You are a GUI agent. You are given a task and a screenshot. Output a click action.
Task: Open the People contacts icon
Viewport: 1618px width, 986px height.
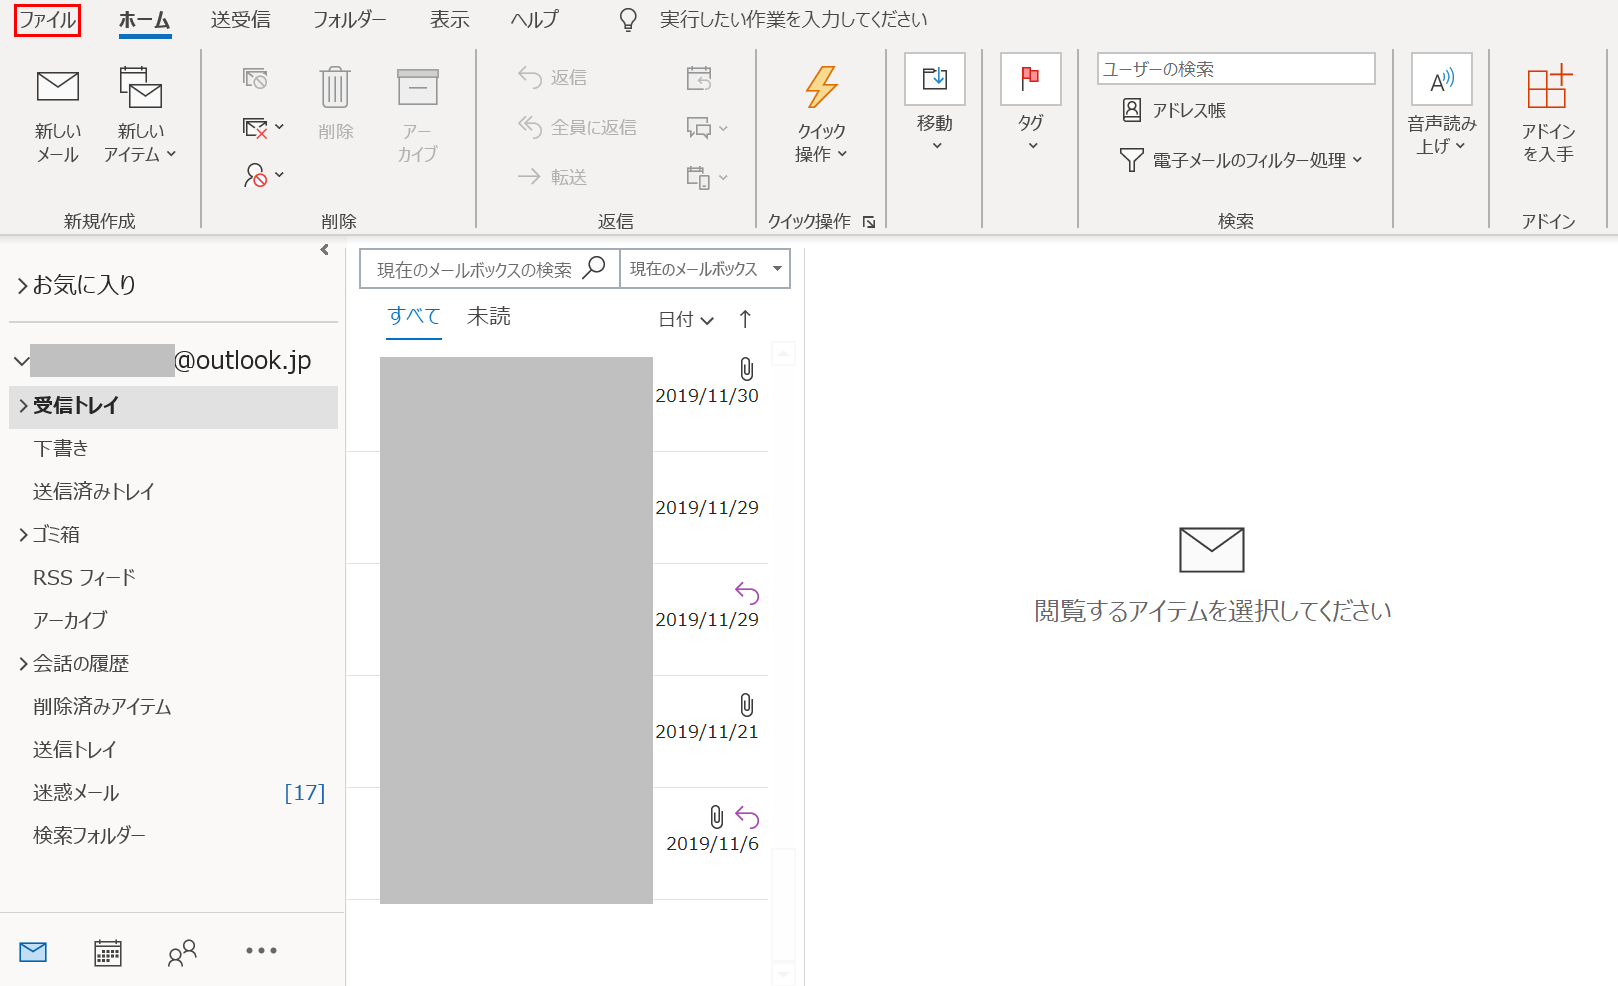coord(182,953)
